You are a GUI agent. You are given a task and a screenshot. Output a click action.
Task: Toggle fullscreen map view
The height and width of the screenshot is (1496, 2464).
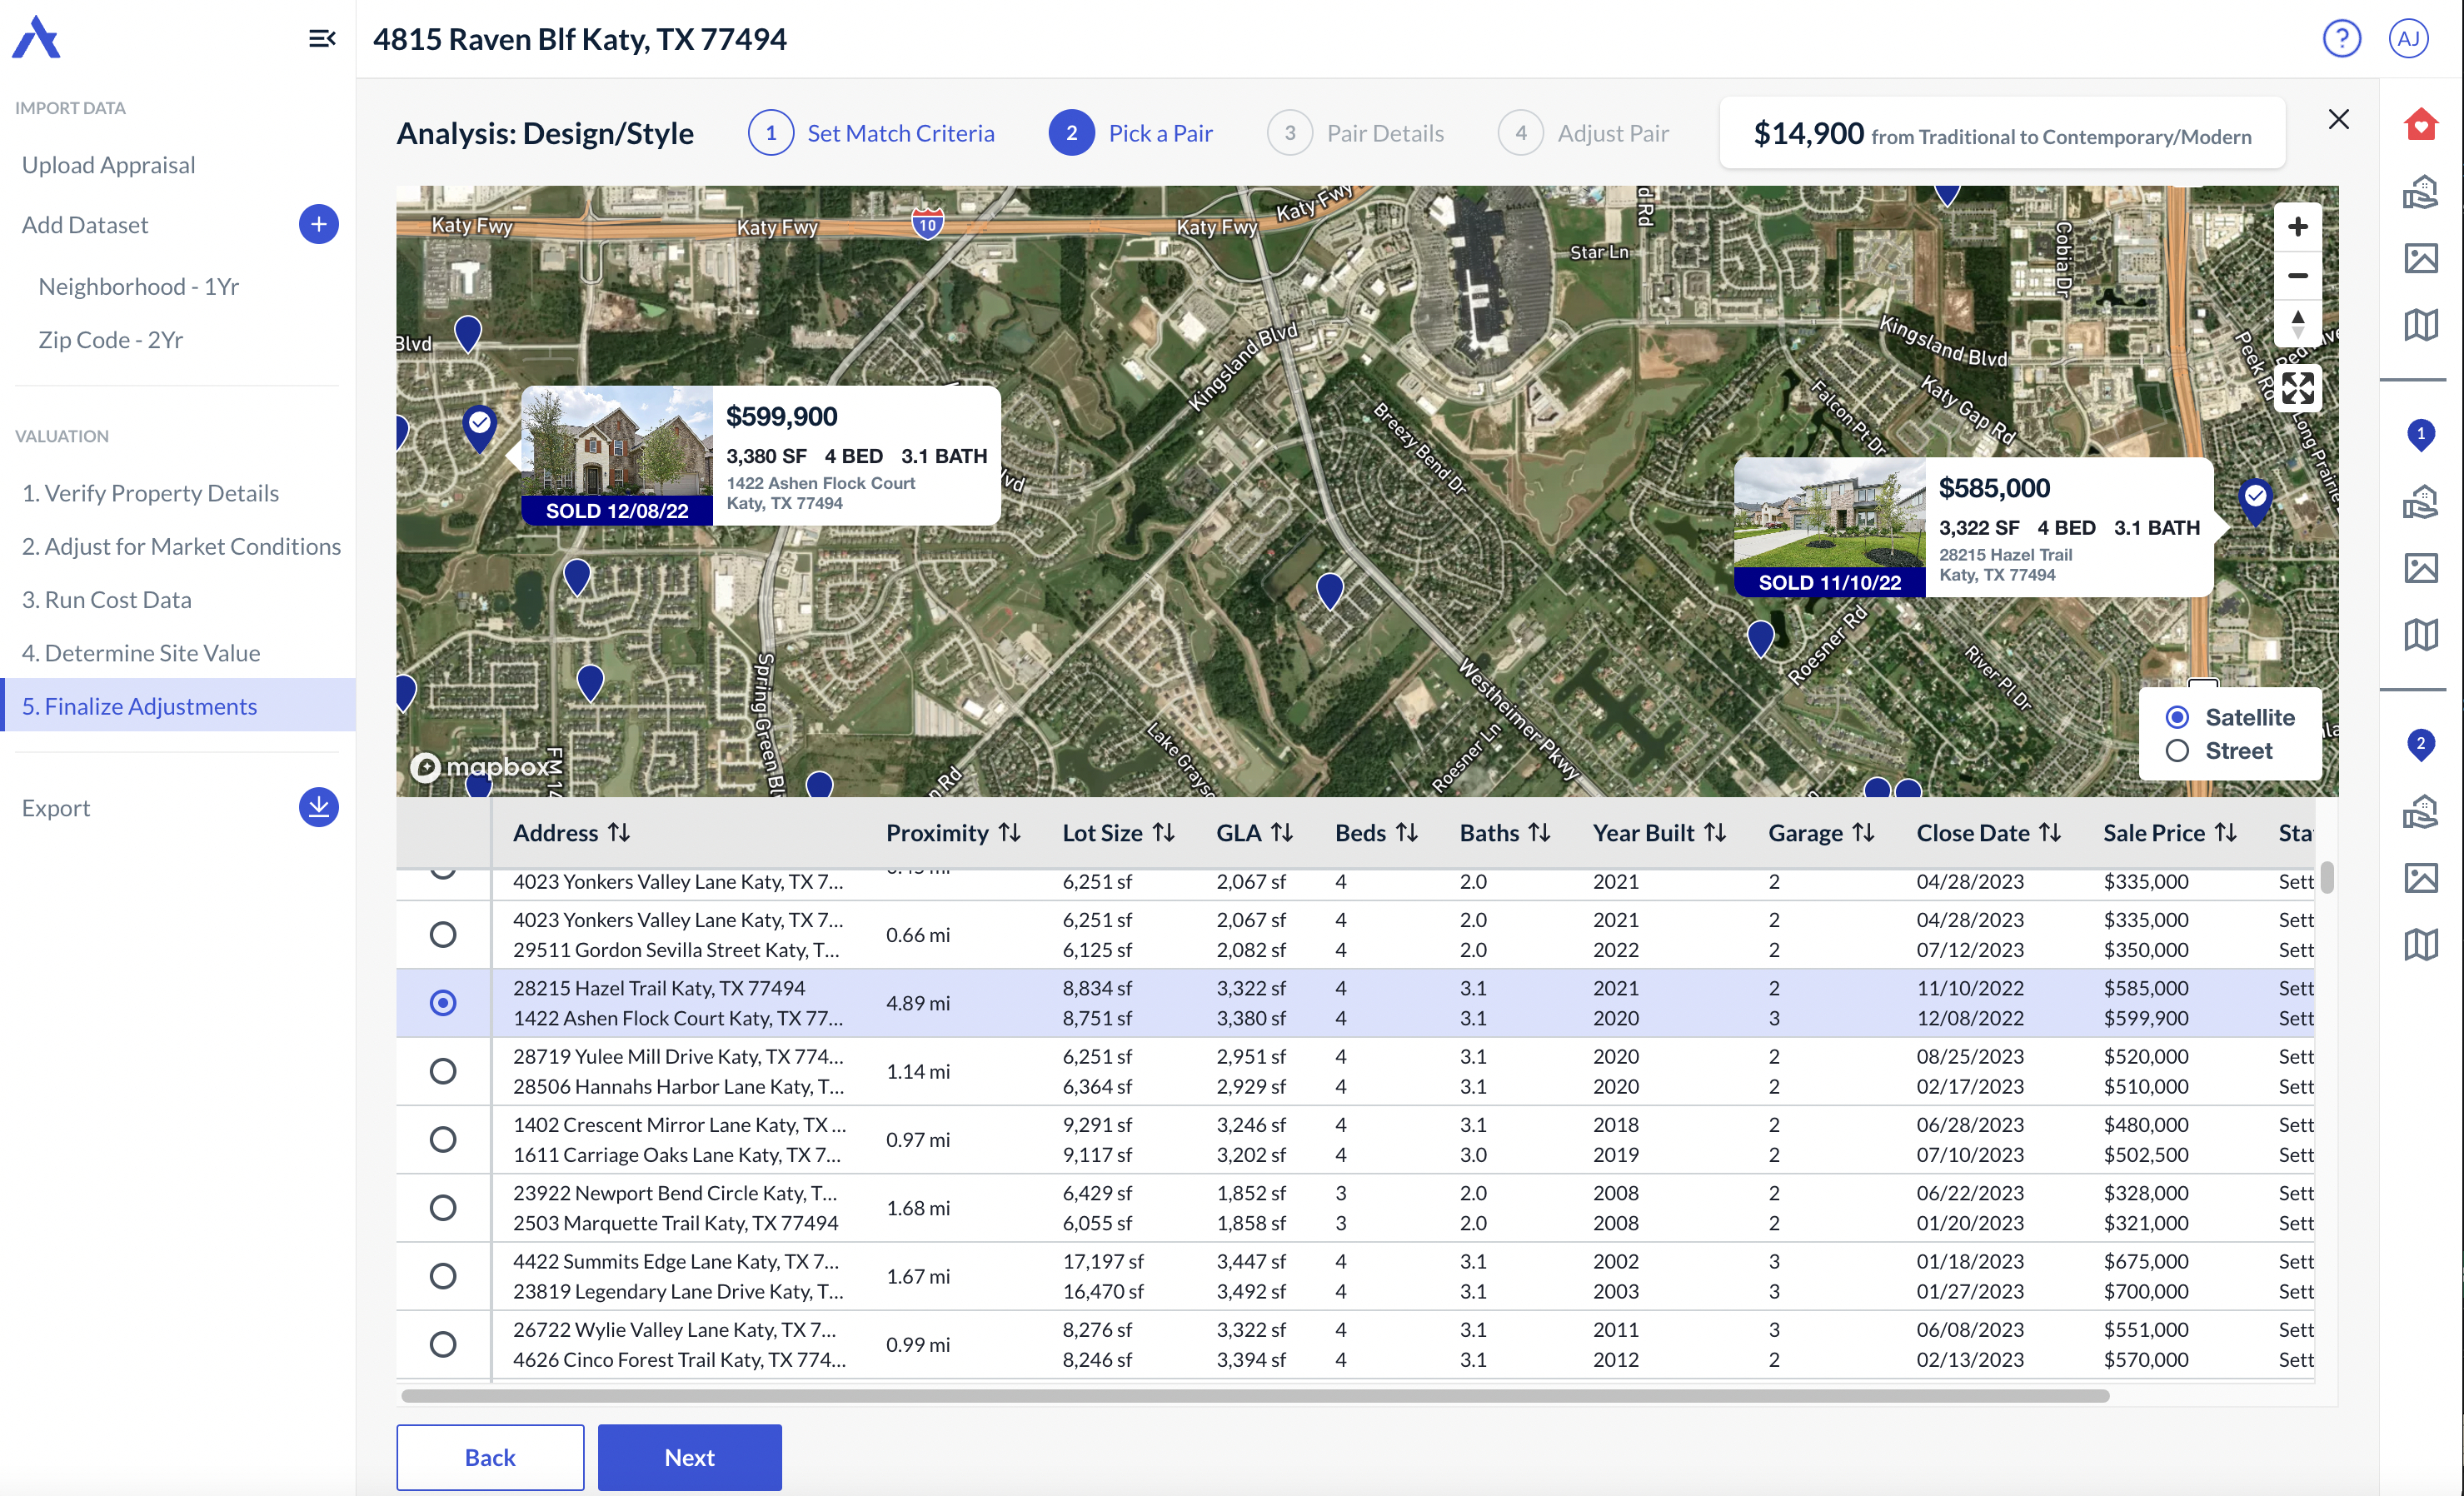(x=2297, y=388)
